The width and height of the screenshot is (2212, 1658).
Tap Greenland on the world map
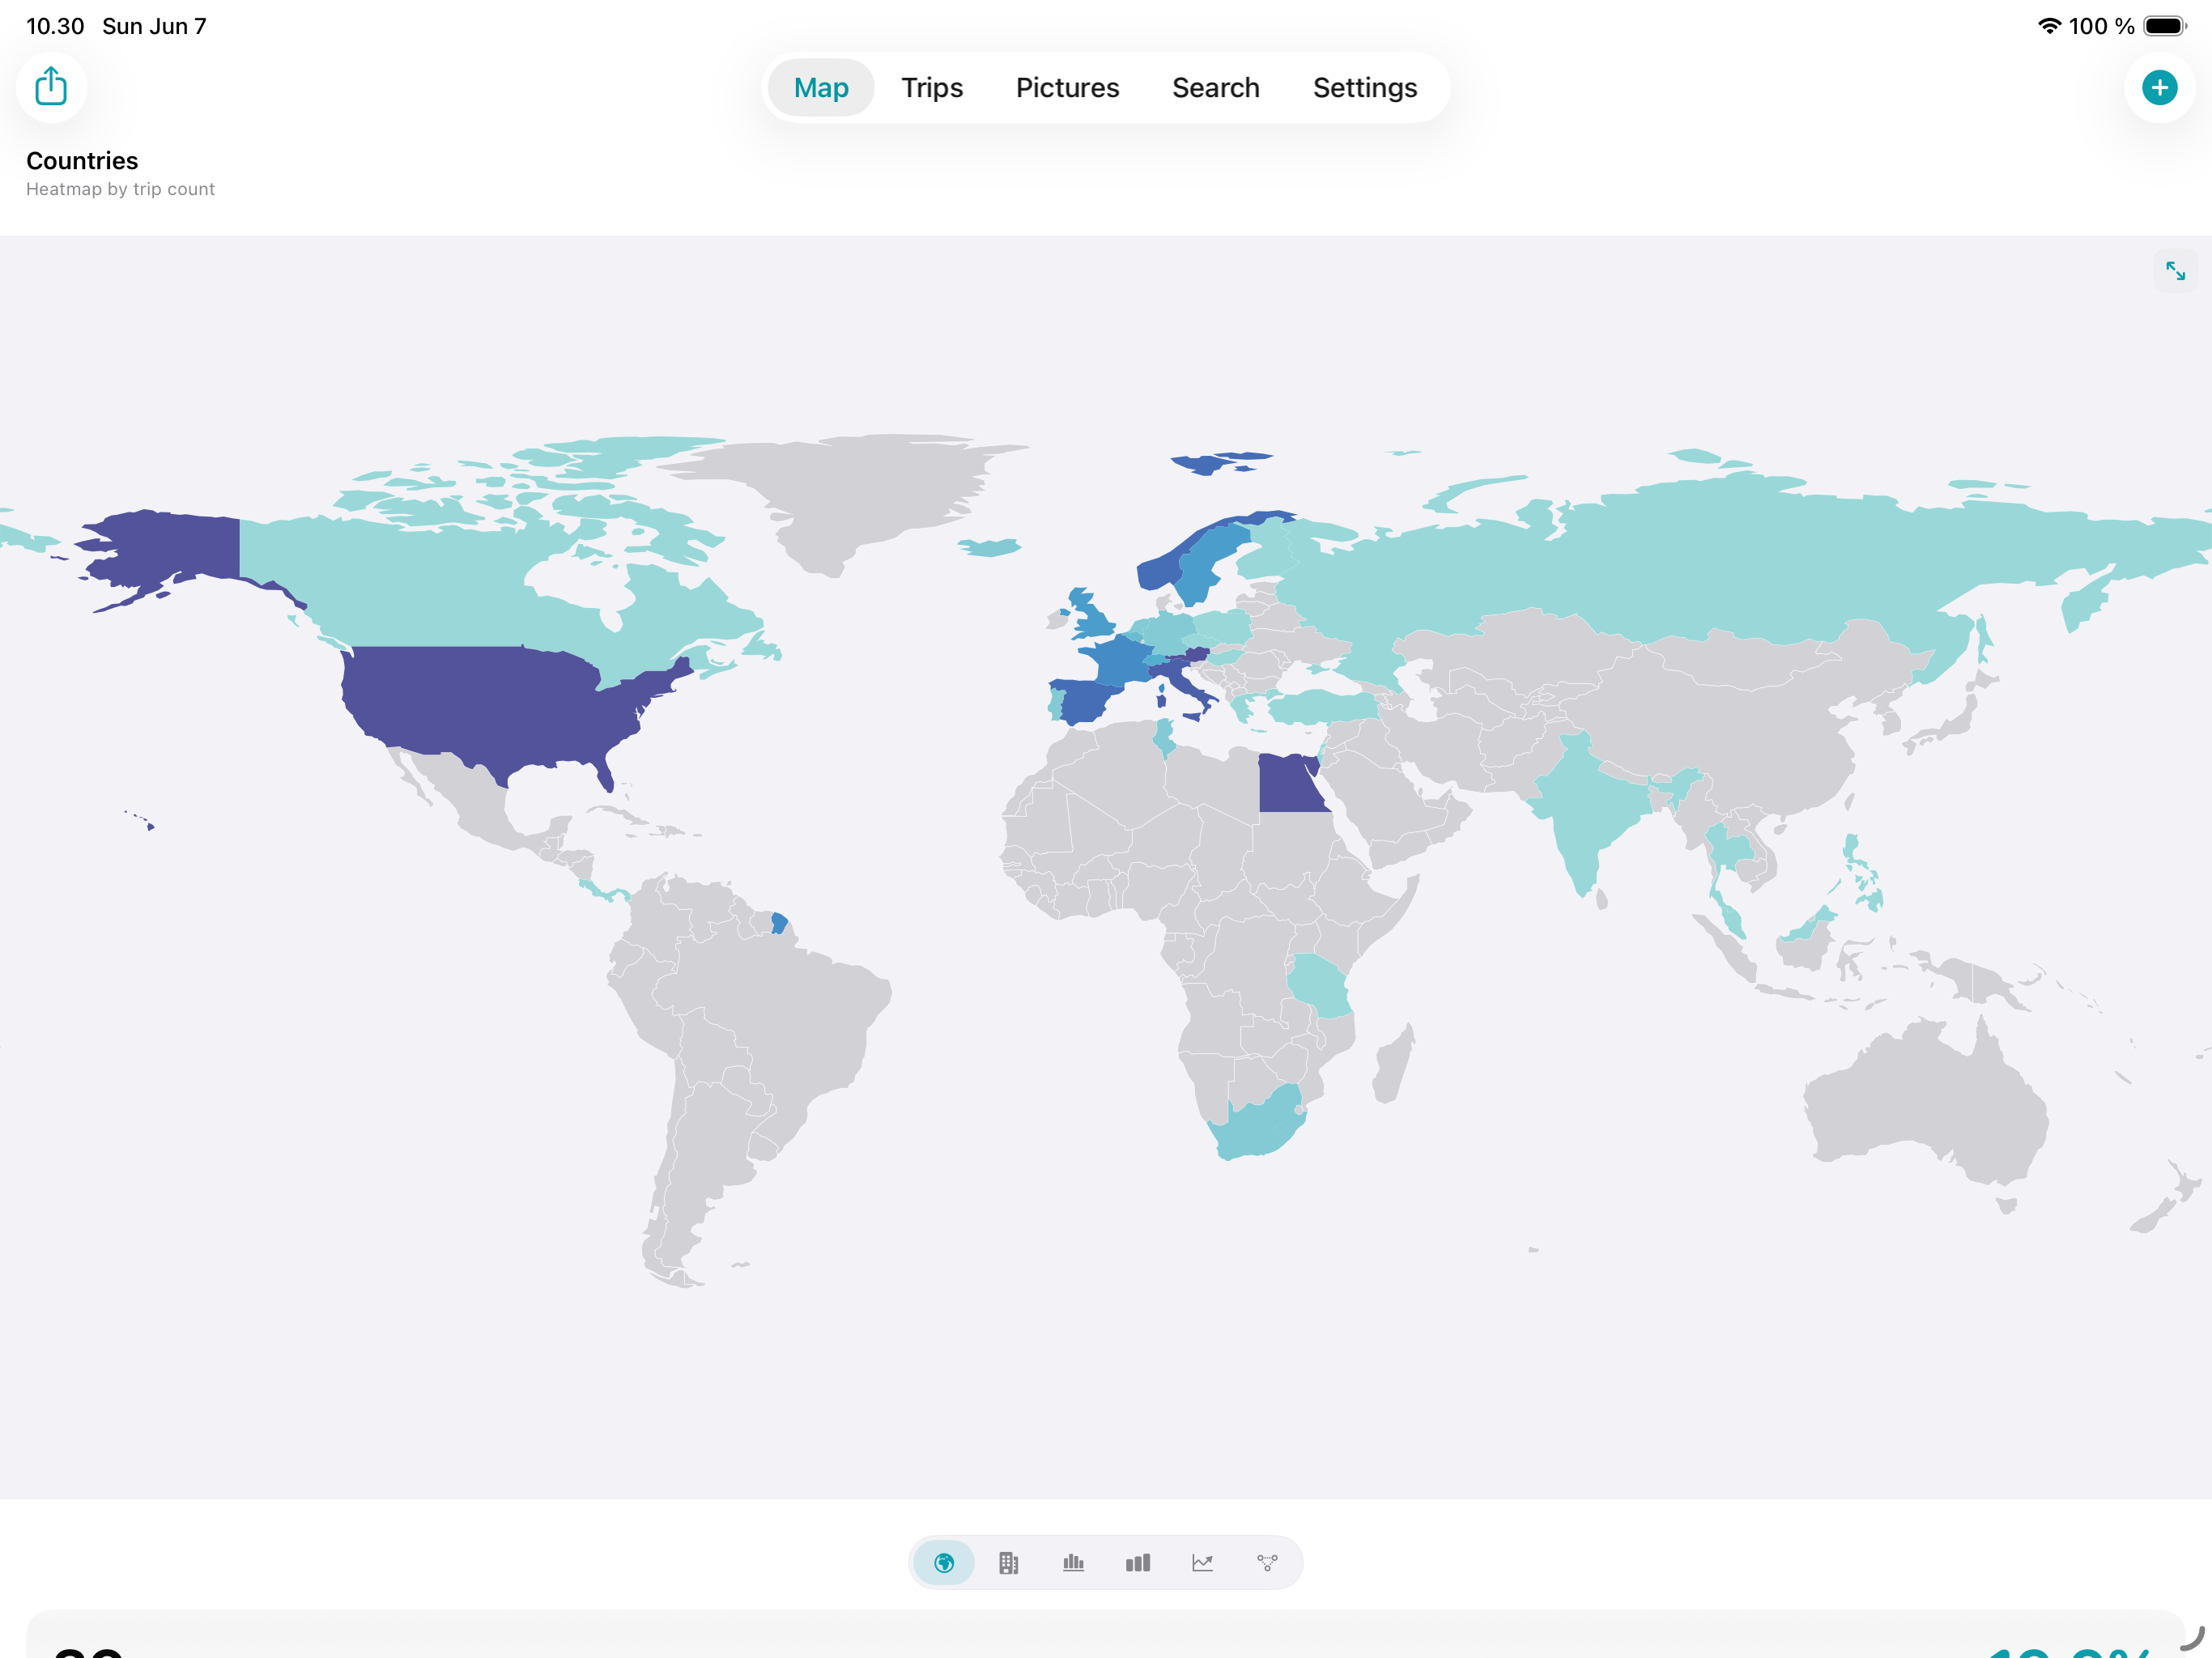(860, 490)
